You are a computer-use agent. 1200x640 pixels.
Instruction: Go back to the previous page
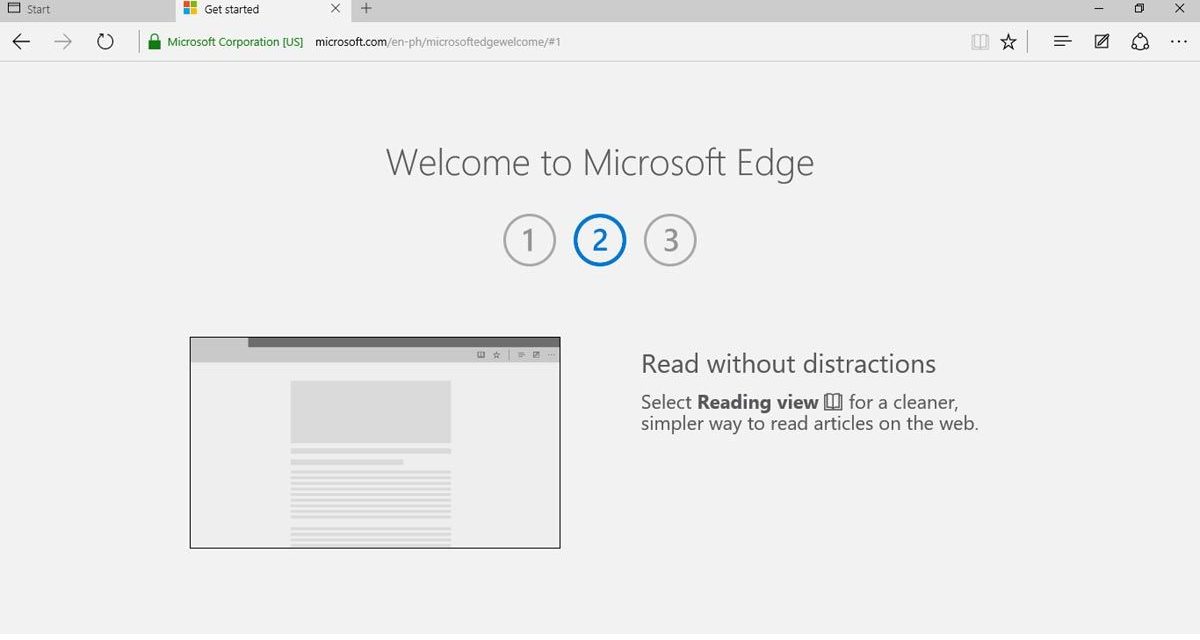(x=21, y=42)
